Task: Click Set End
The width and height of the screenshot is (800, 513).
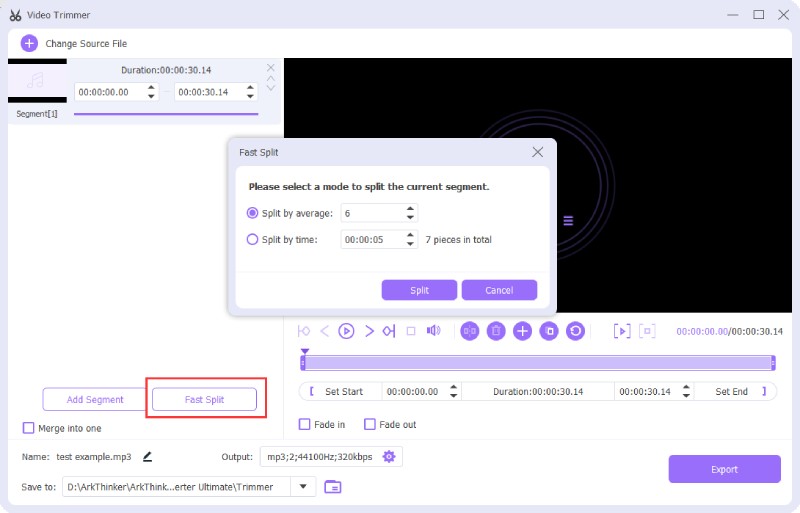Action: click(731, 392)
